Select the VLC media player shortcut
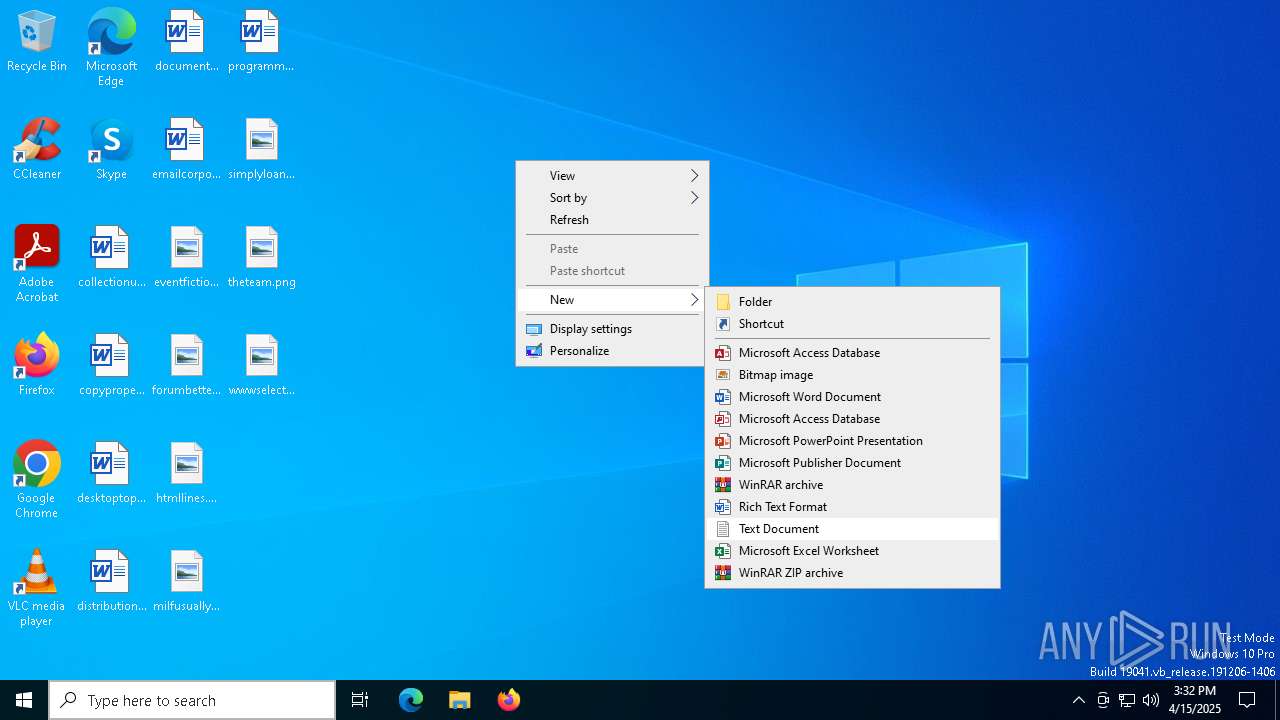The width and height of the screenshot is (1280, 720). [x=37, y=588]
